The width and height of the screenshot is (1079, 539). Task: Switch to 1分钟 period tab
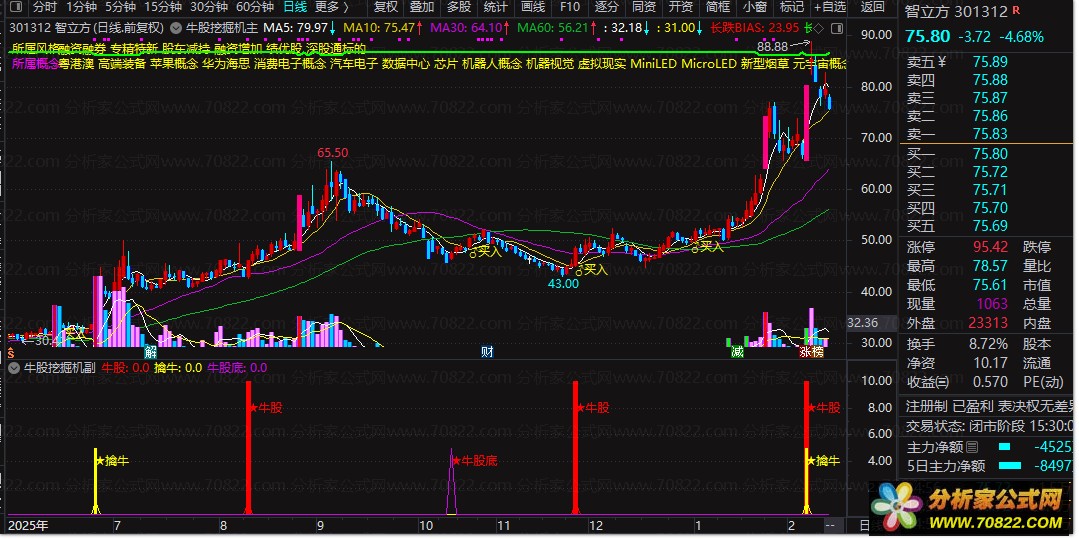[x=81, y=8]
